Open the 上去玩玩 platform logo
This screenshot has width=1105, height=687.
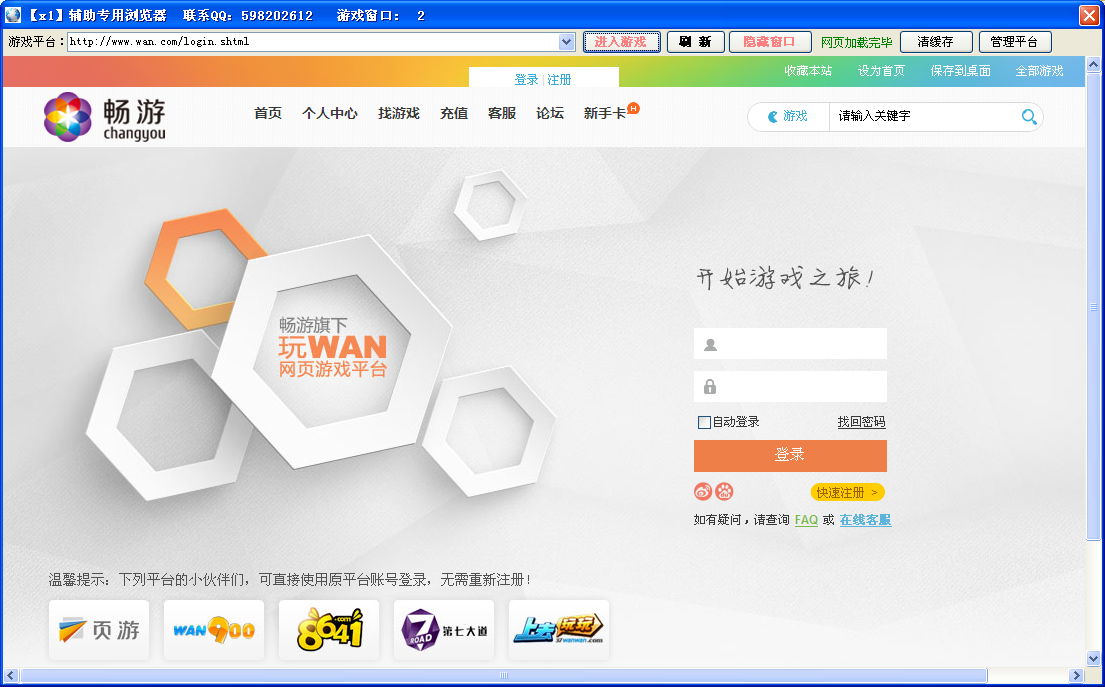point(559,630)
